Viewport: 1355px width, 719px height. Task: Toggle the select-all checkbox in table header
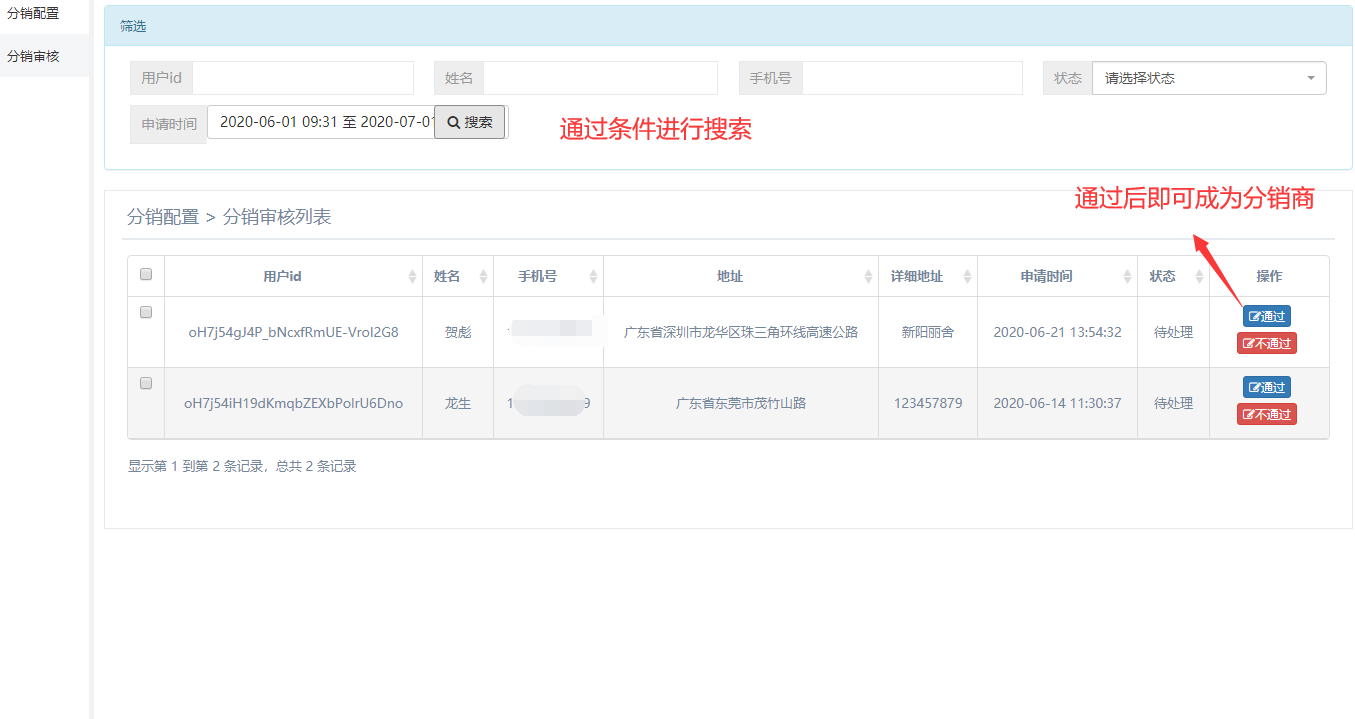(x=146, y=274)
